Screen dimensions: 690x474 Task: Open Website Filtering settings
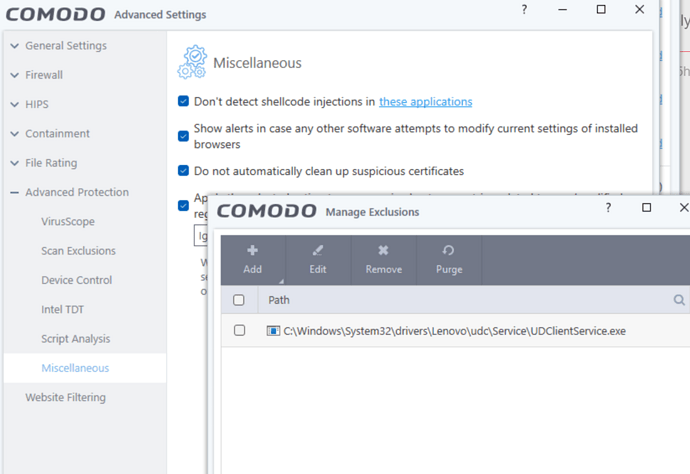coord(65,397)
